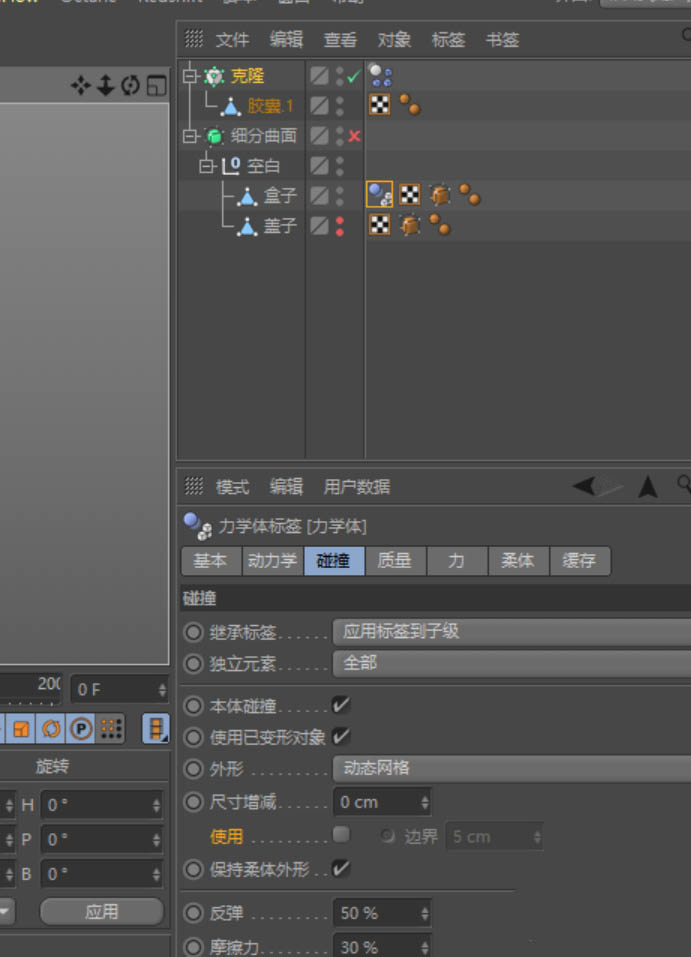The width and height of the screenshot is (691, 957).
Task: Open the 外形 dropdown showing 动态网格
Action: (512, 768)
